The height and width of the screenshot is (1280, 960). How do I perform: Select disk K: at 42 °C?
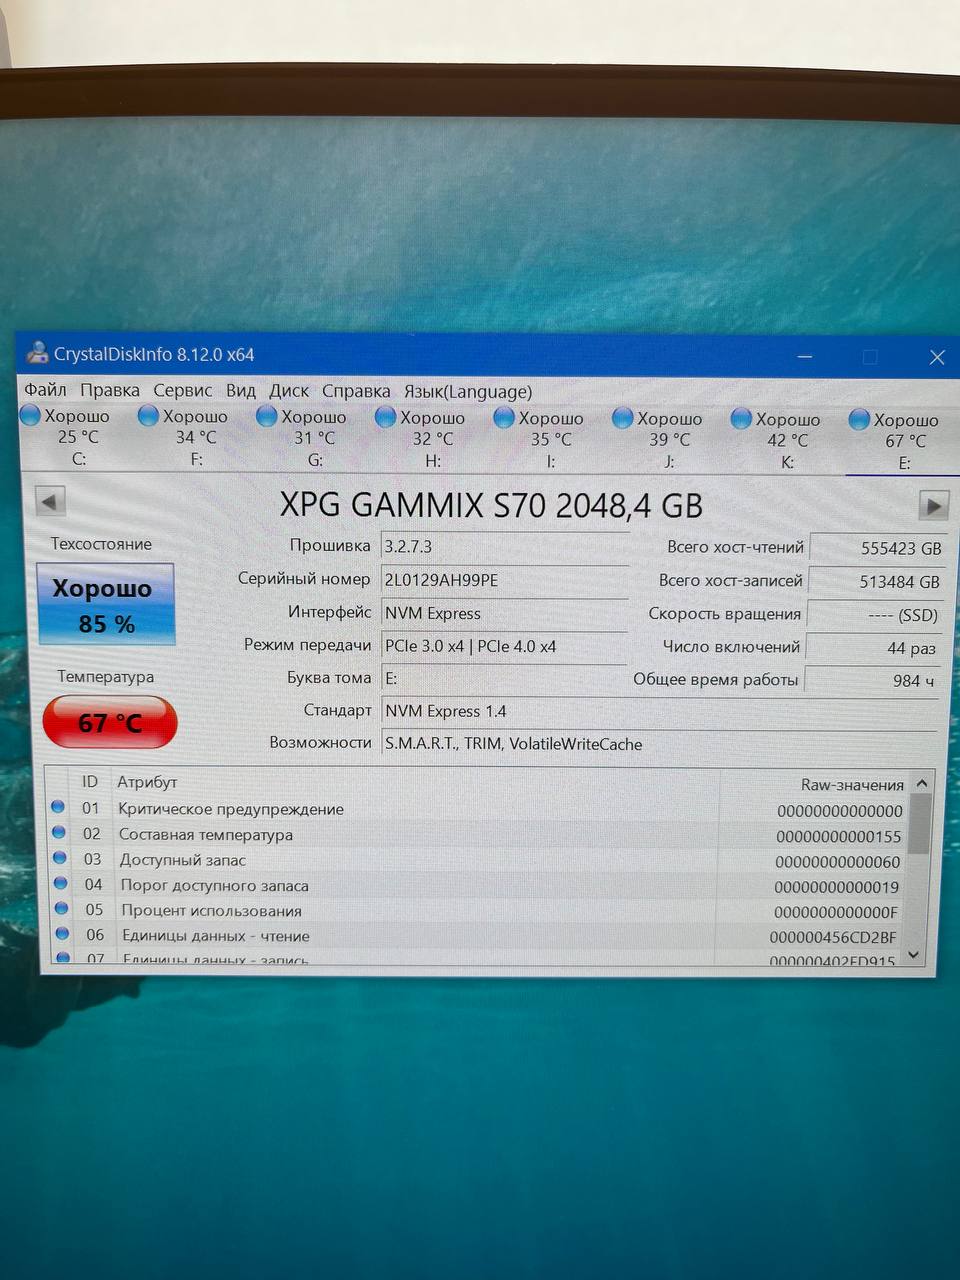(776, 441)
